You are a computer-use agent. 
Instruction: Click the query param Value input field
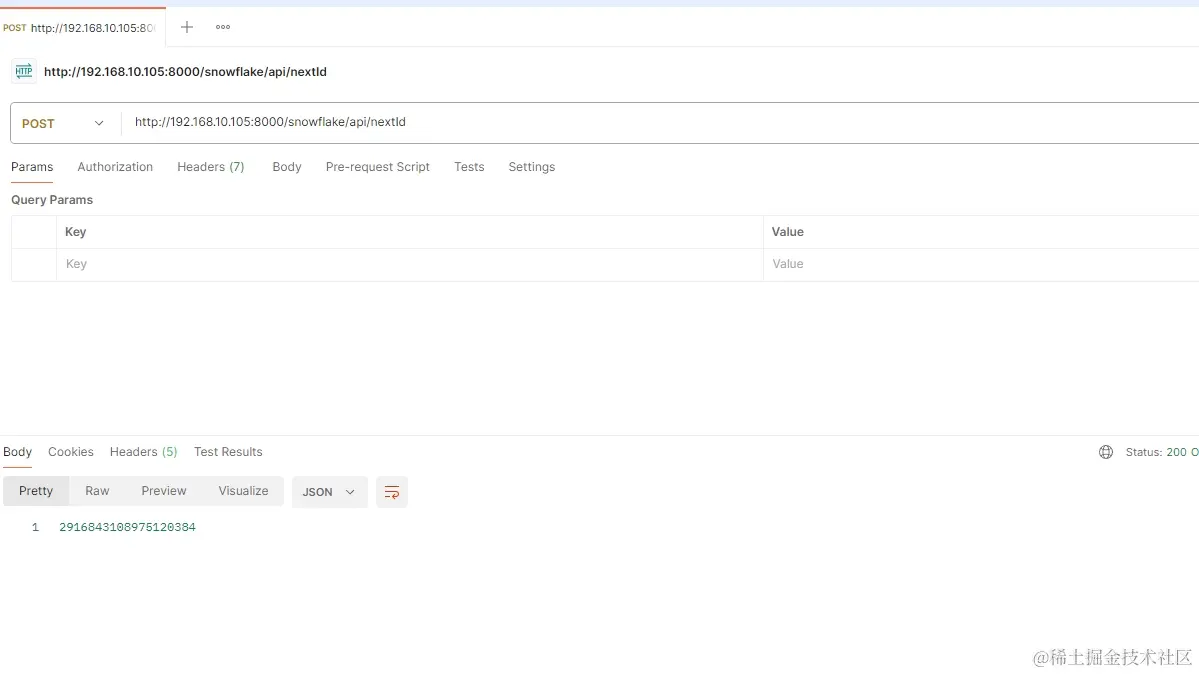[981, 264]
